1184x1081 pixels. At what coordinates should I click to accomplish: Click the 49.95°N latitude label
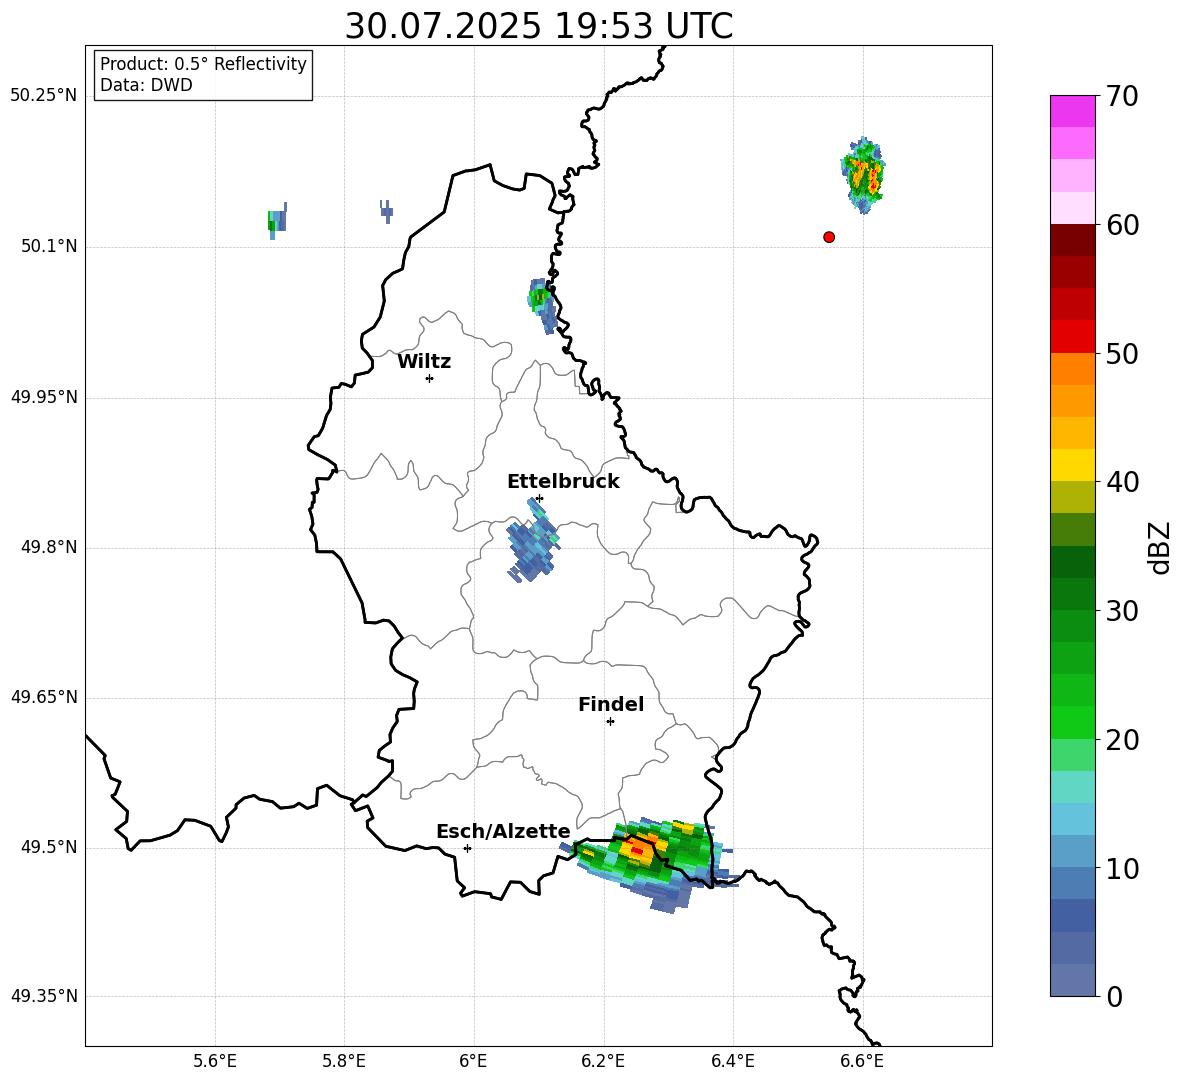coord(44,396)
